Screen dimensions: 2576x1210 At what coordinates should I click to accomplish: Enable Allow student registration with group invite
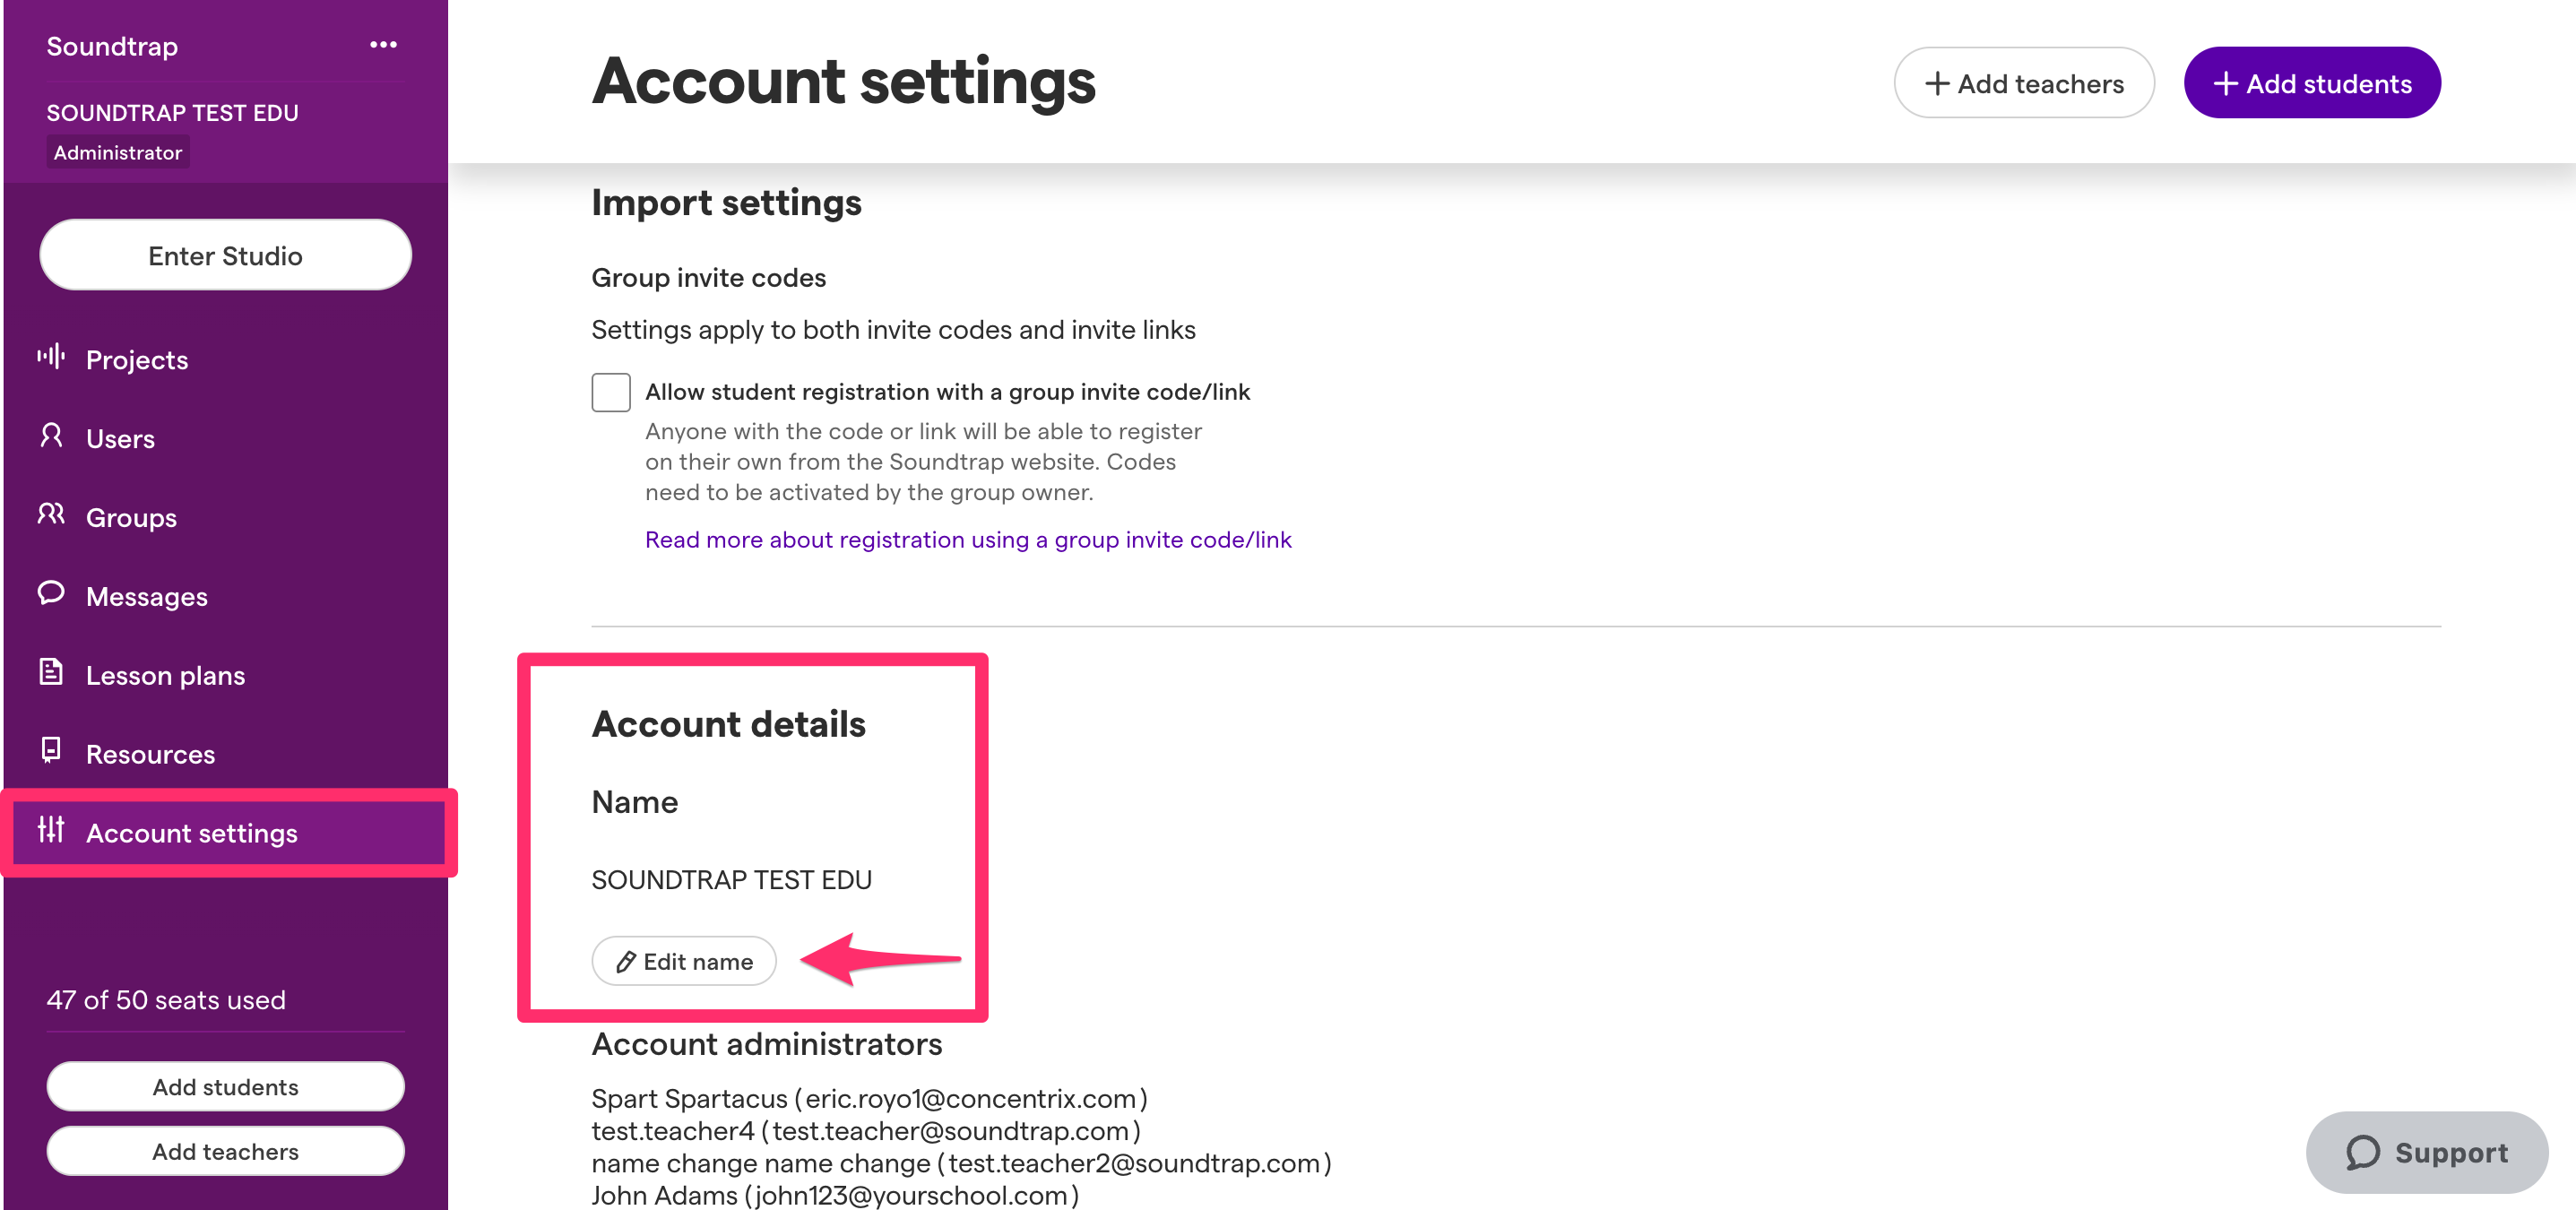609,389
